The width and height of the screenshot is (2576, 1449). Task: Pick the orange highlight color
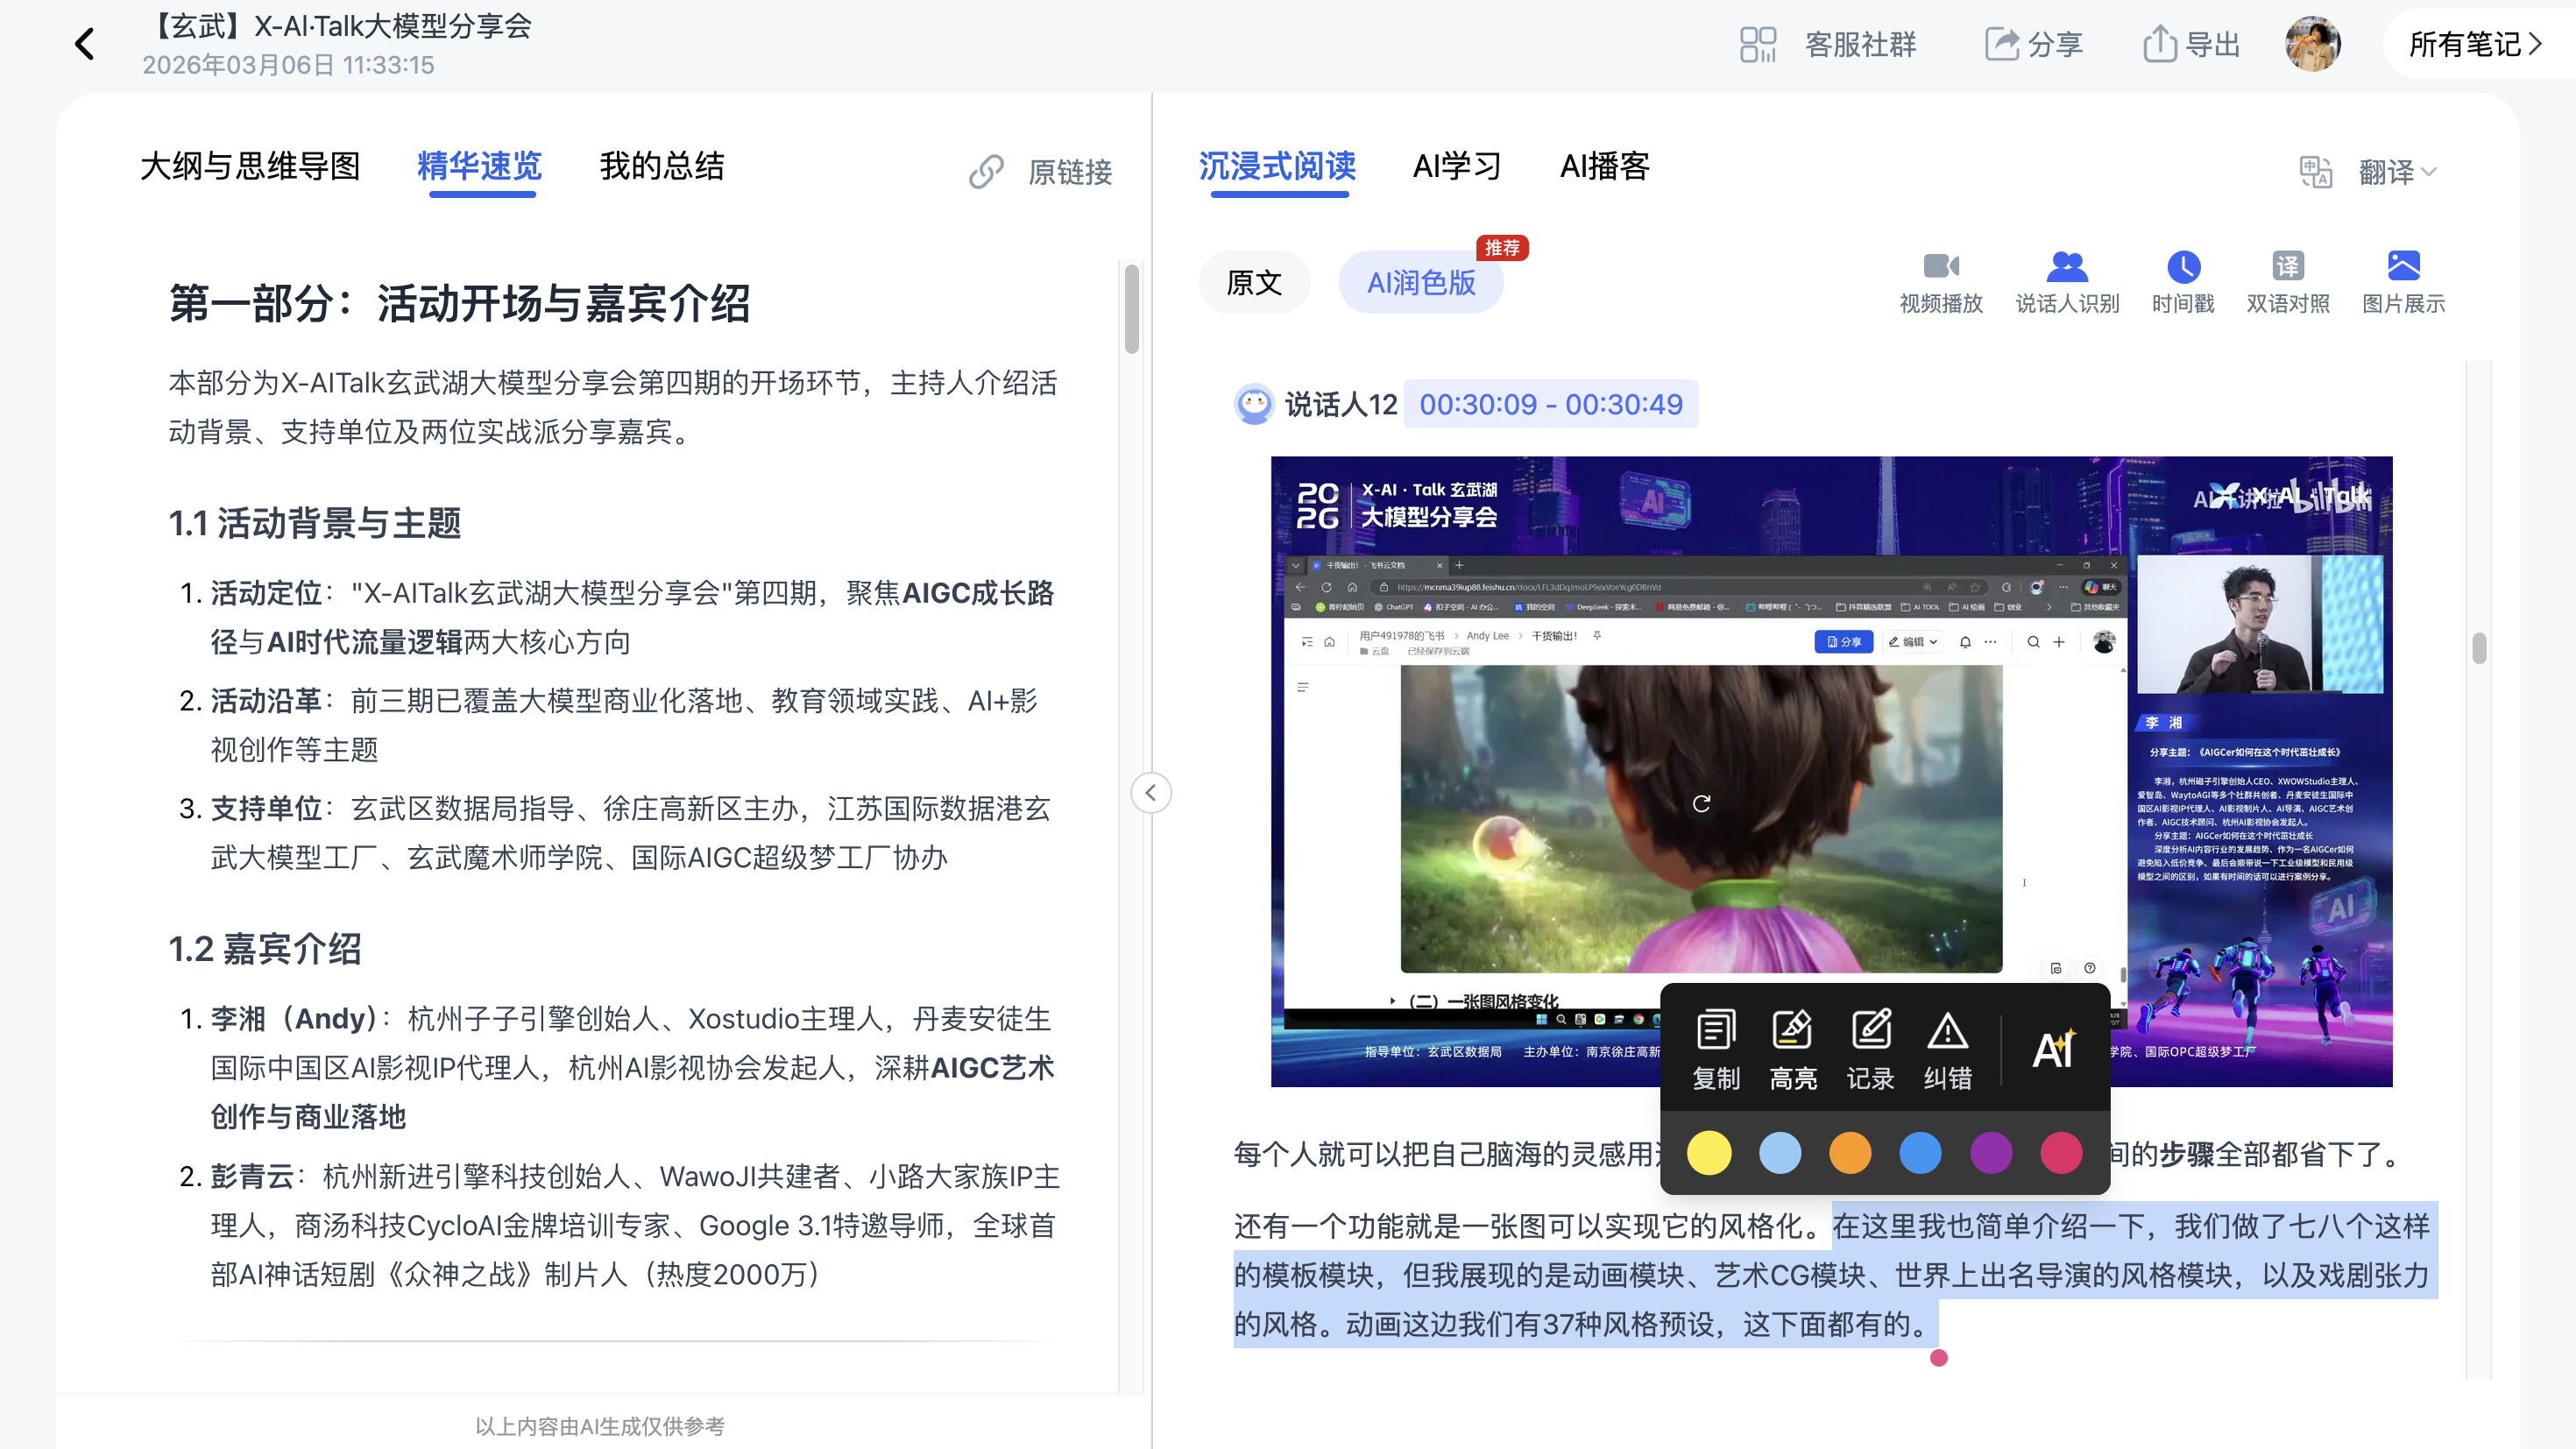coord(1850,1152)
